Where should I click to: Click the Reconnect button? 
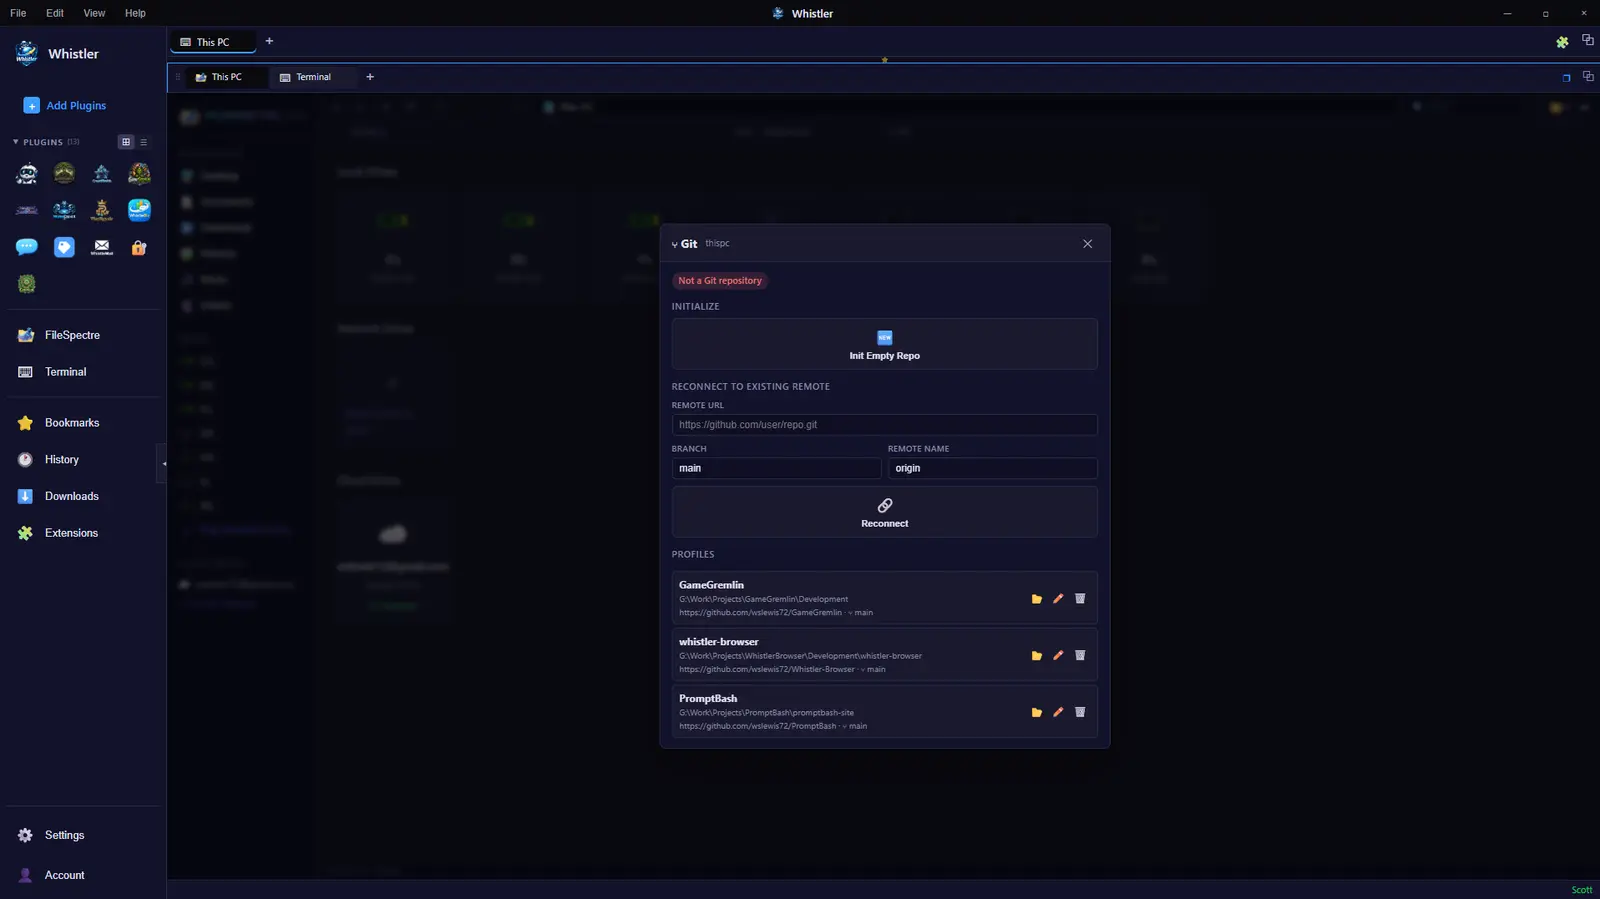[x=885, y=512]
